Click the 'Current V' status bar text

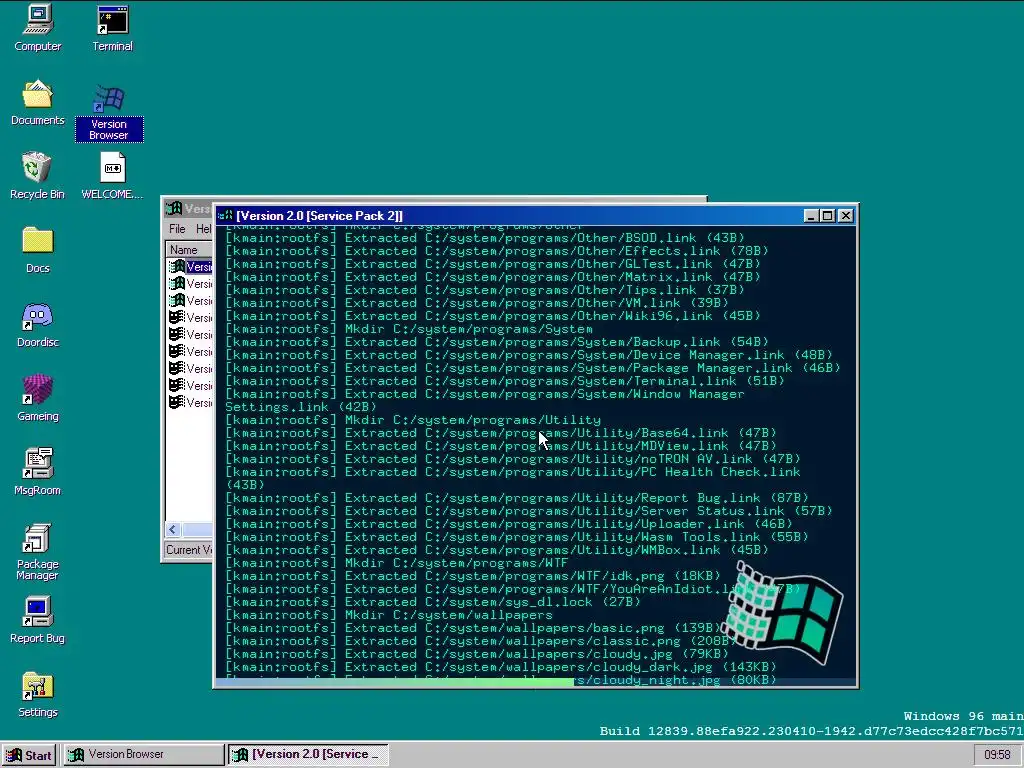[x=189, y=550]
